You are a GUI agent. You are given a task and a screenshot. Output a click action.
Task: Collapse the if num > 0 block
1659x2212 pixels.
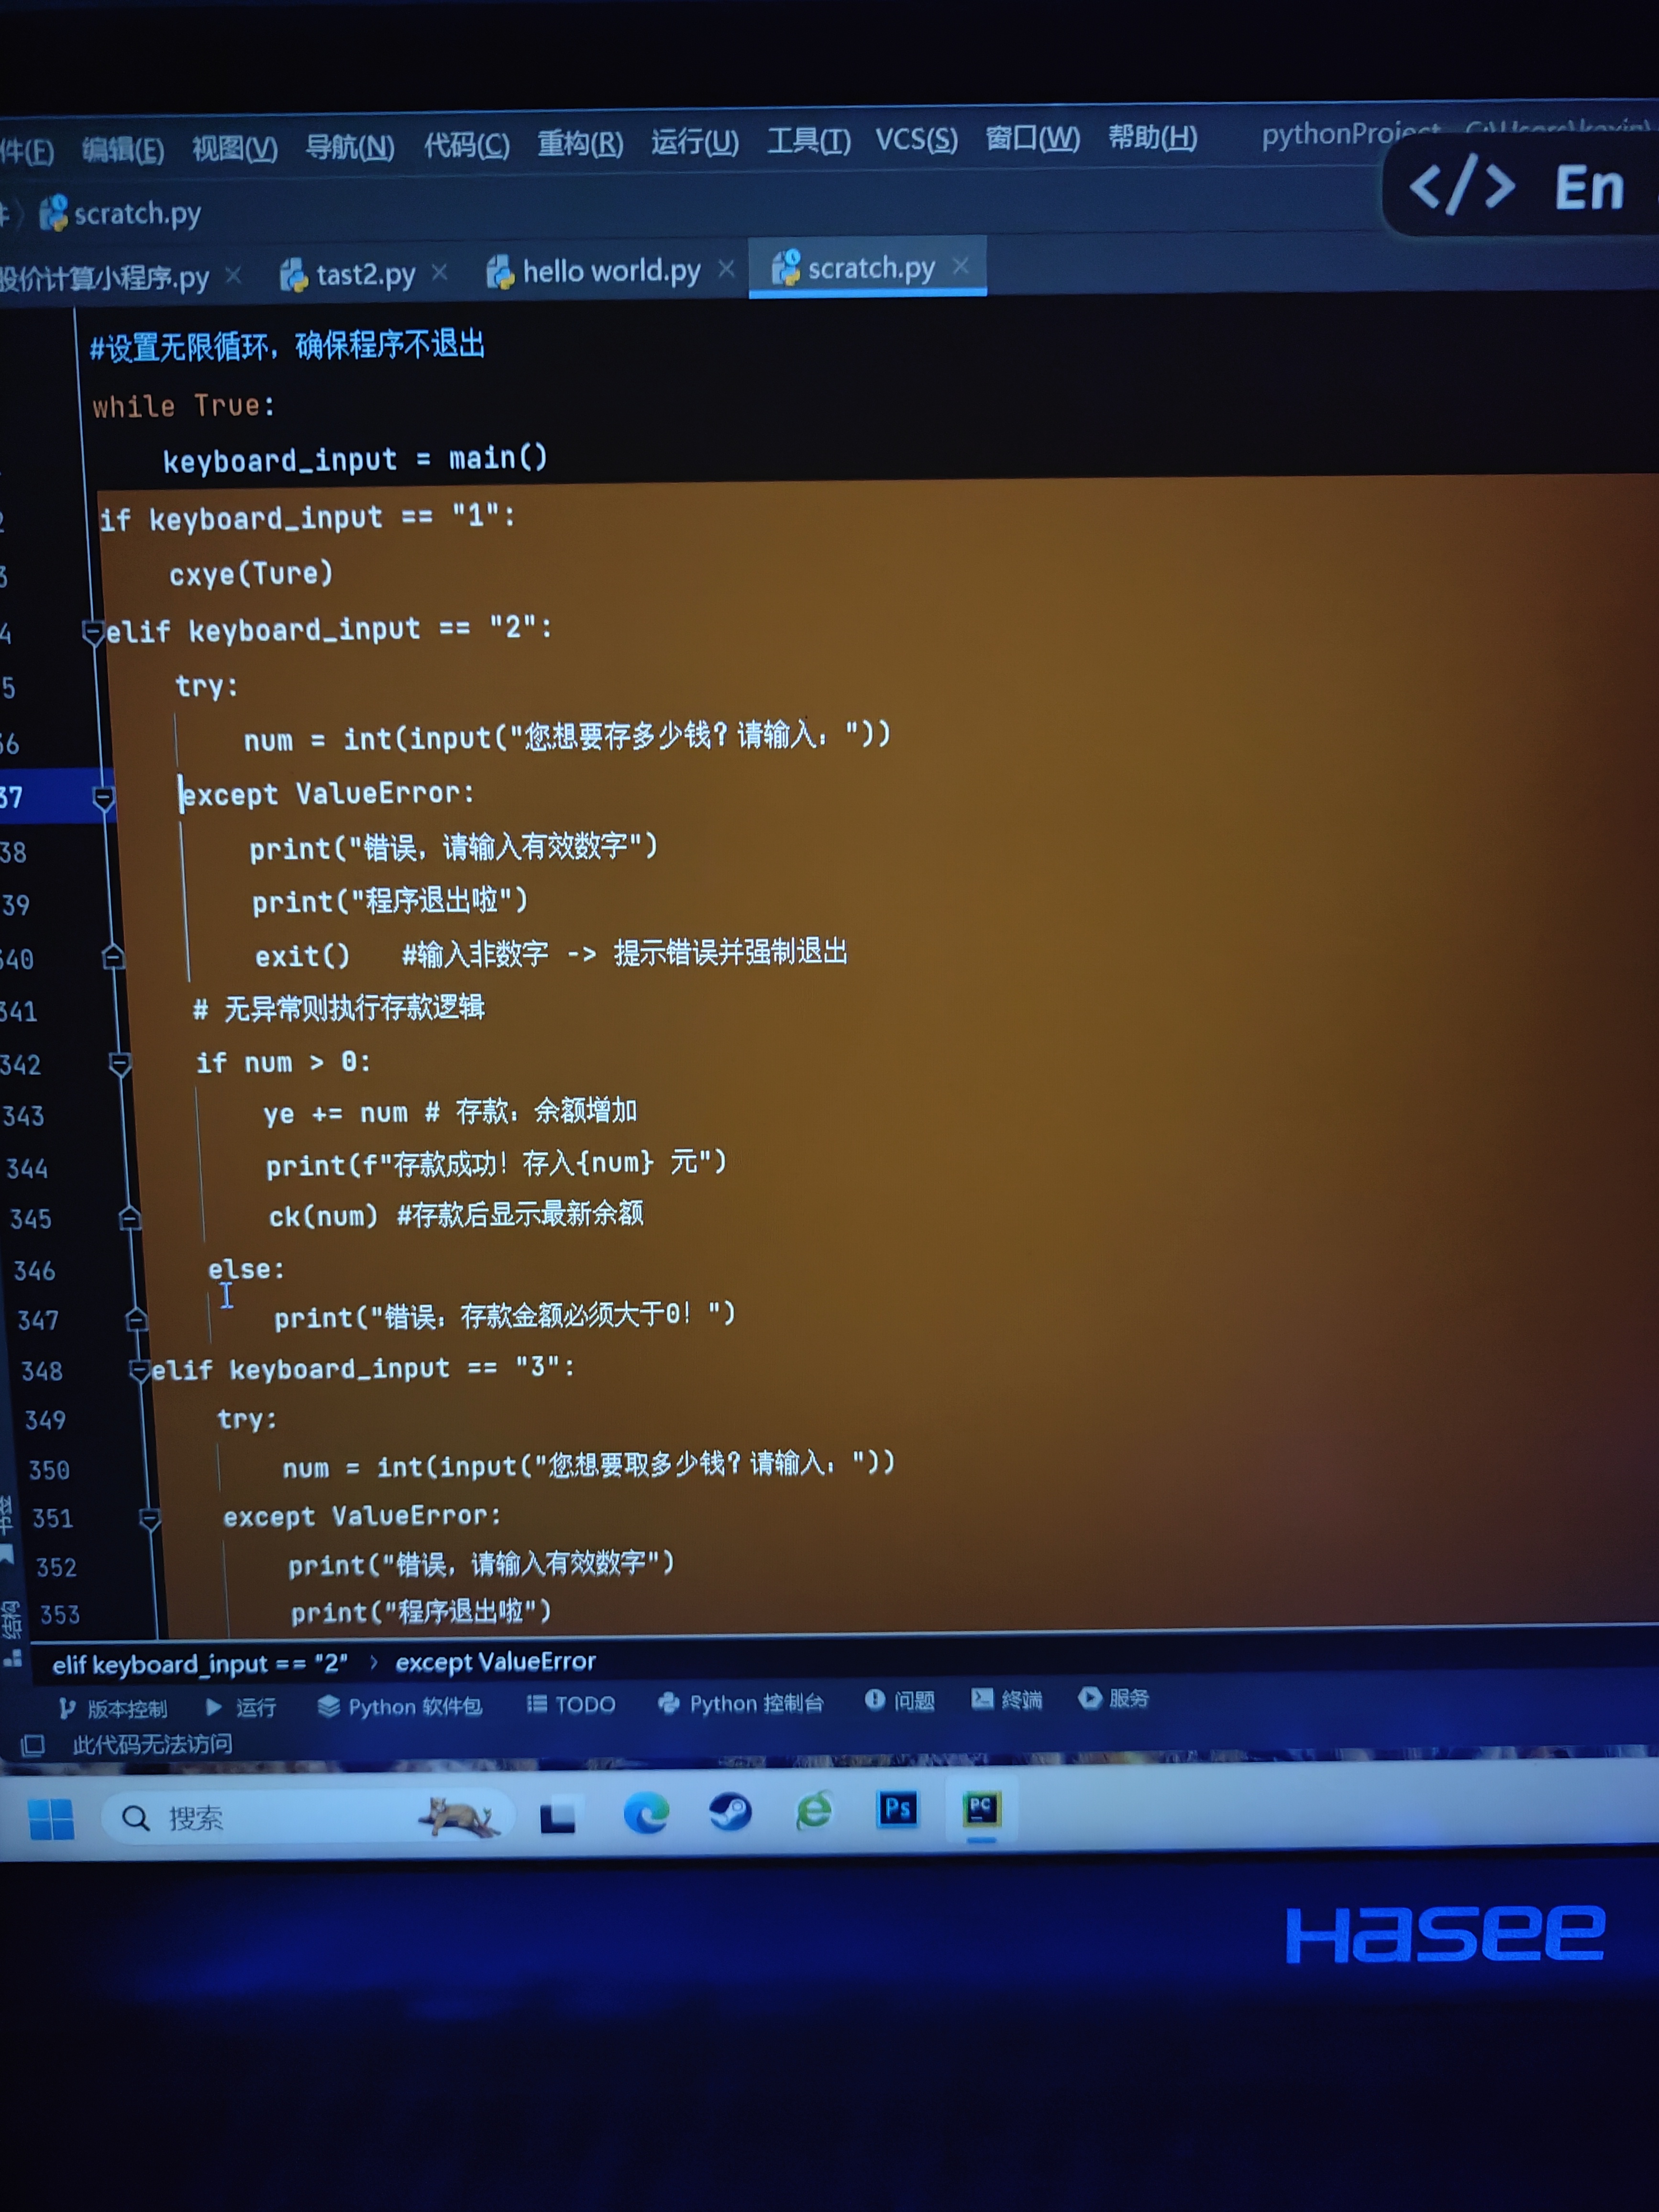[x=120, y=1063]
